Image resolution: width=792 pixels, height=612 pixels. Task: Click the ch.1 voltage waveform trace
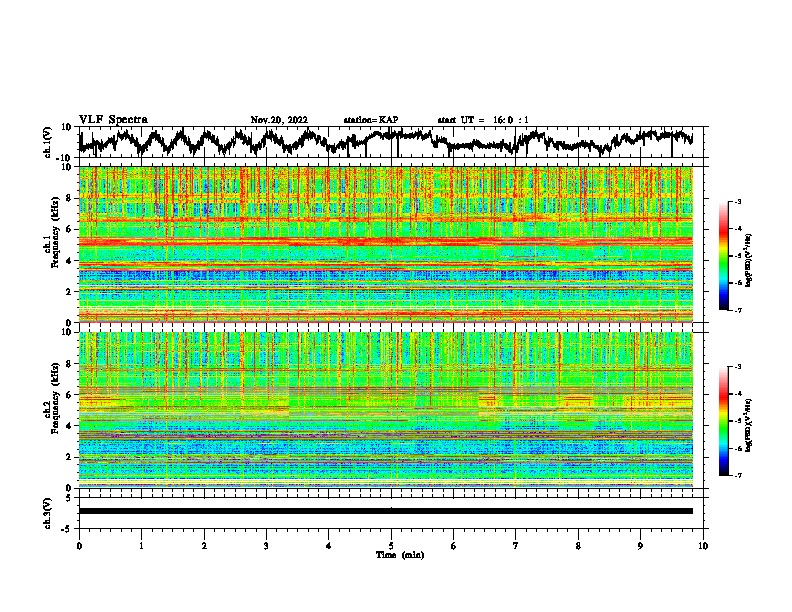click(386, 141)
